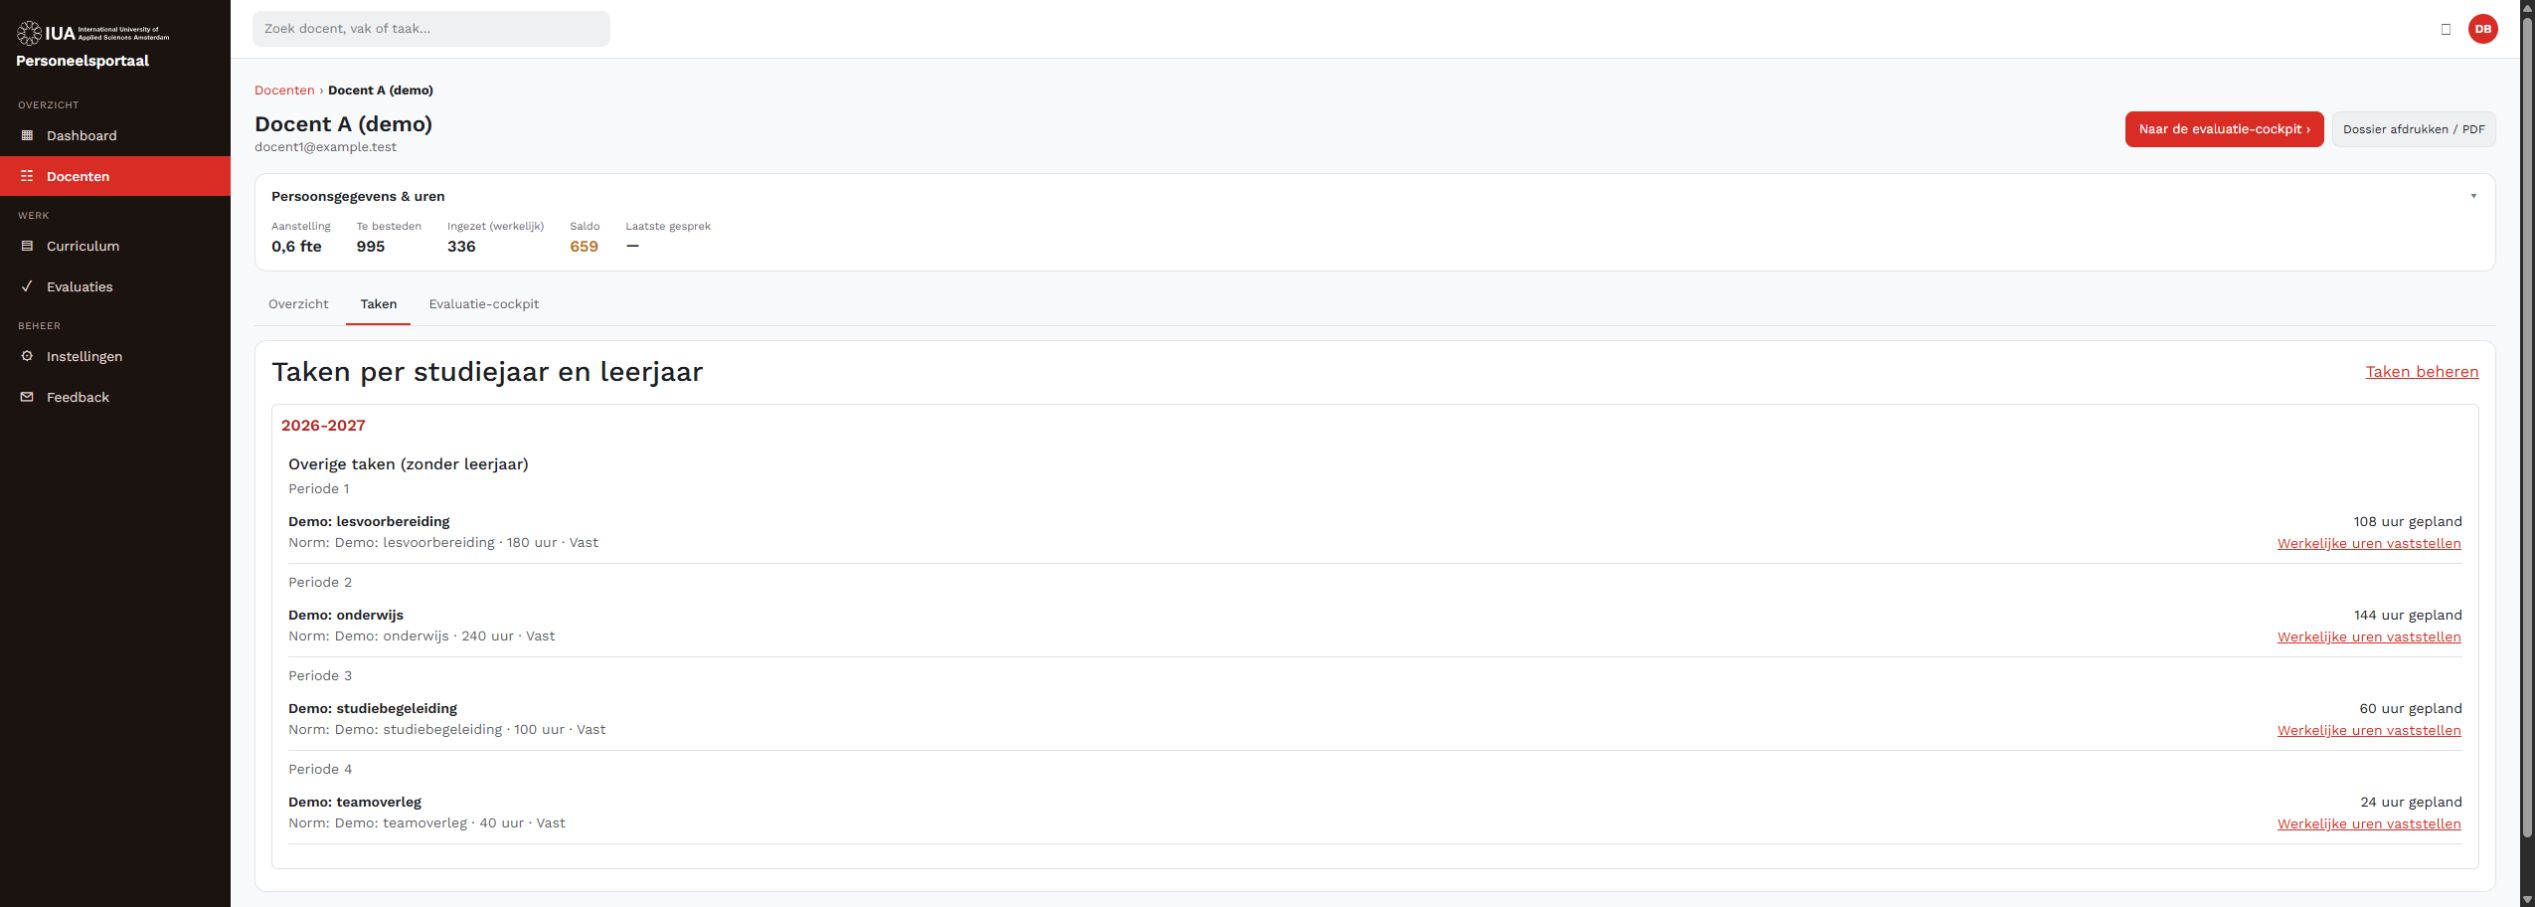
Task: Open the Evaluatie-cockpit tab
Action: click(x=483, y=304)
